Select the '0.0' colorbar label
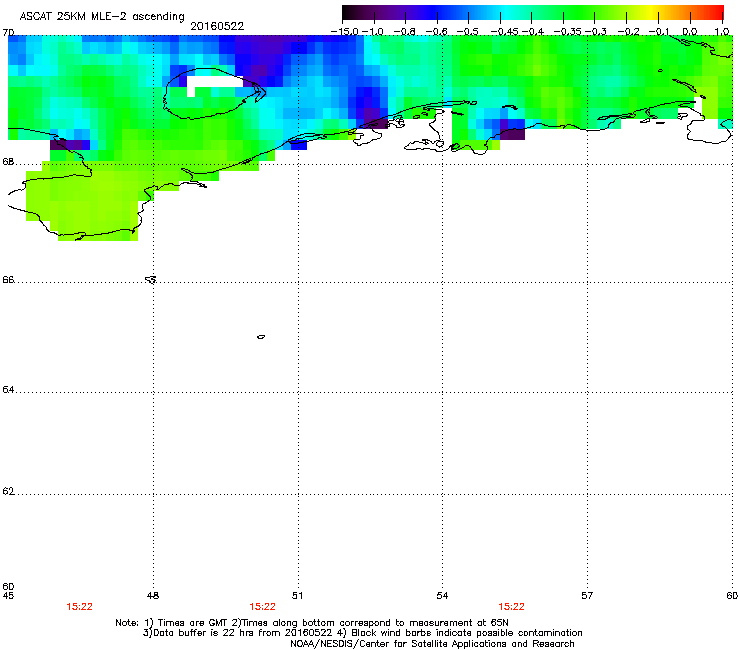 pos(690,32)
